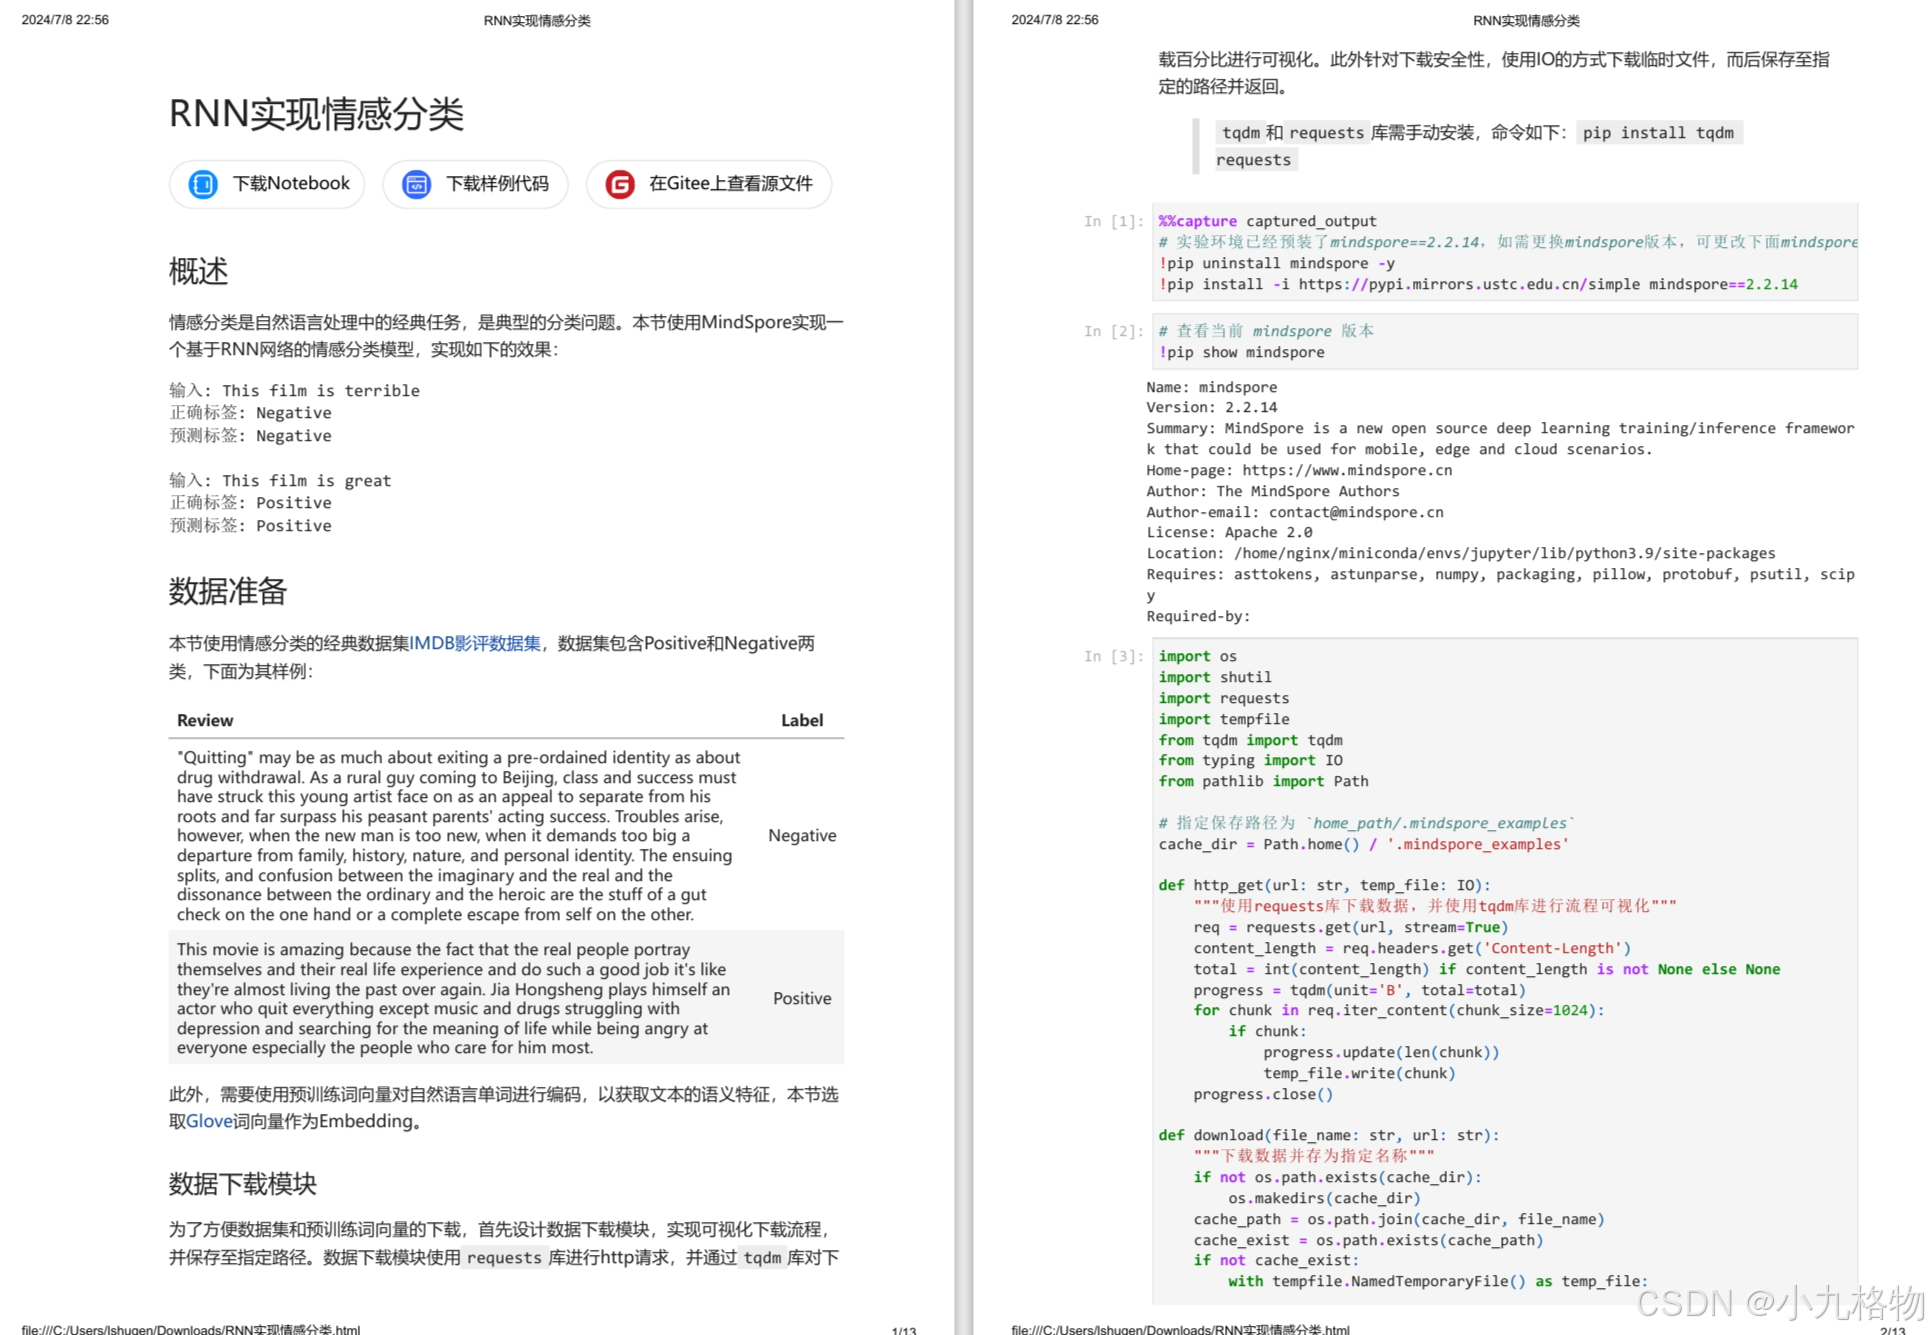Click the In [2] cell prompt
Image resolution: width=1930 pixels, height=1335 pixels.
1113,331
